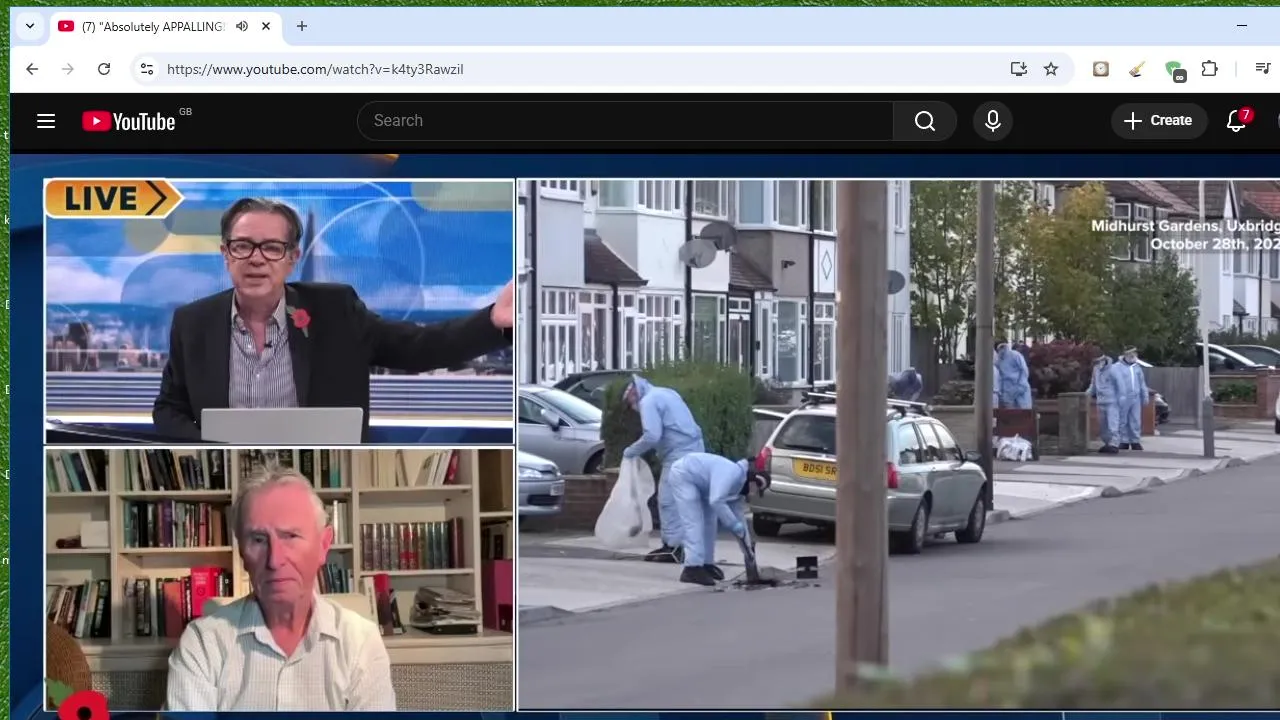Go forward in browser history
1280x720 pixels.
point(68,69)
